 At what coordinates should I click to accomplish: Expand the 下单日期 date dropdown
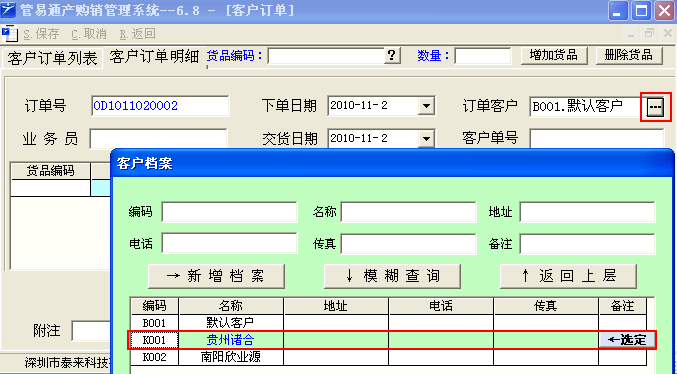click(426, 106)
